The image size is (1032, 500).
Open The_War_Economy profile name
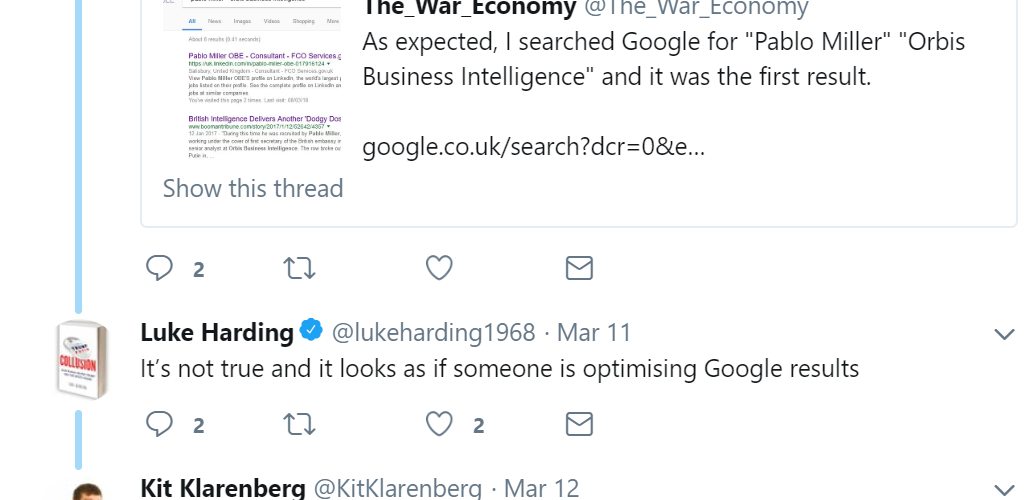point(470,9)
